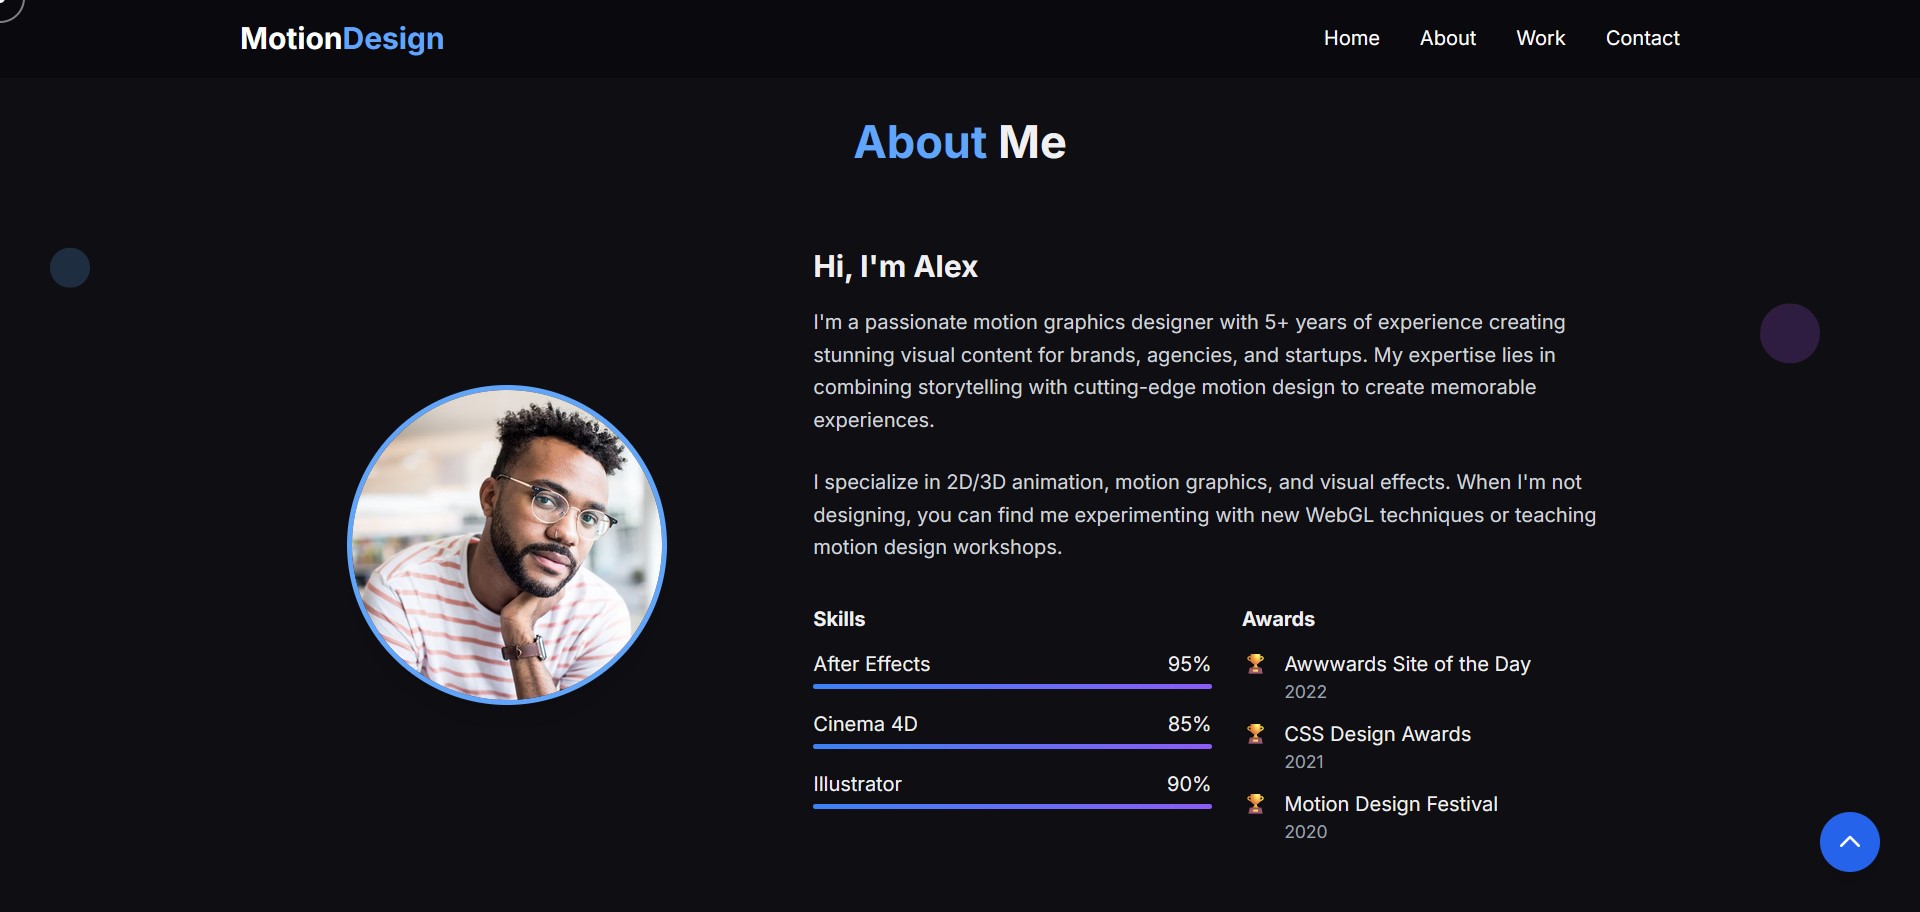Click the 'Hi, I'm Alex' heading

(895, 267)
